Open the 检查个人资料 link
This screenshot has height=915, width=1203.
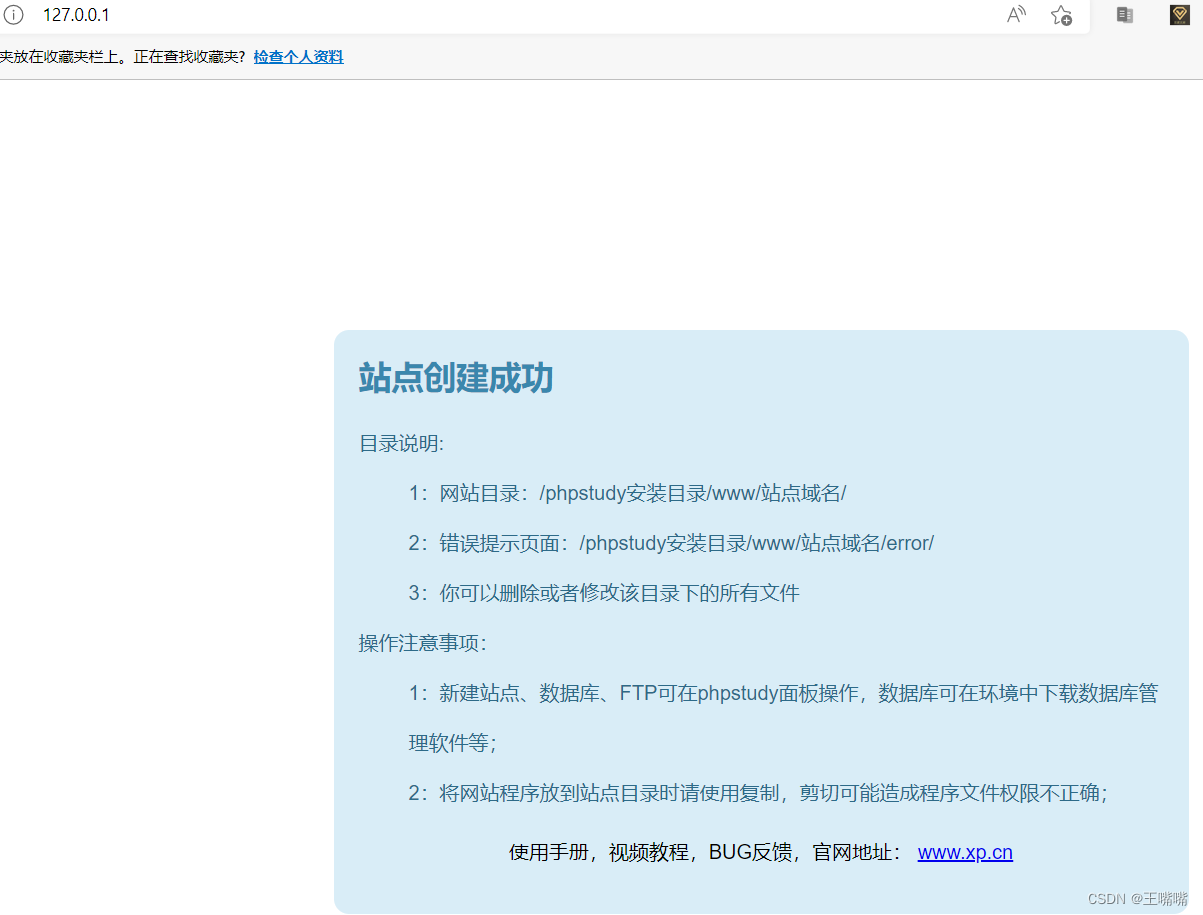(x=298, y=57)
